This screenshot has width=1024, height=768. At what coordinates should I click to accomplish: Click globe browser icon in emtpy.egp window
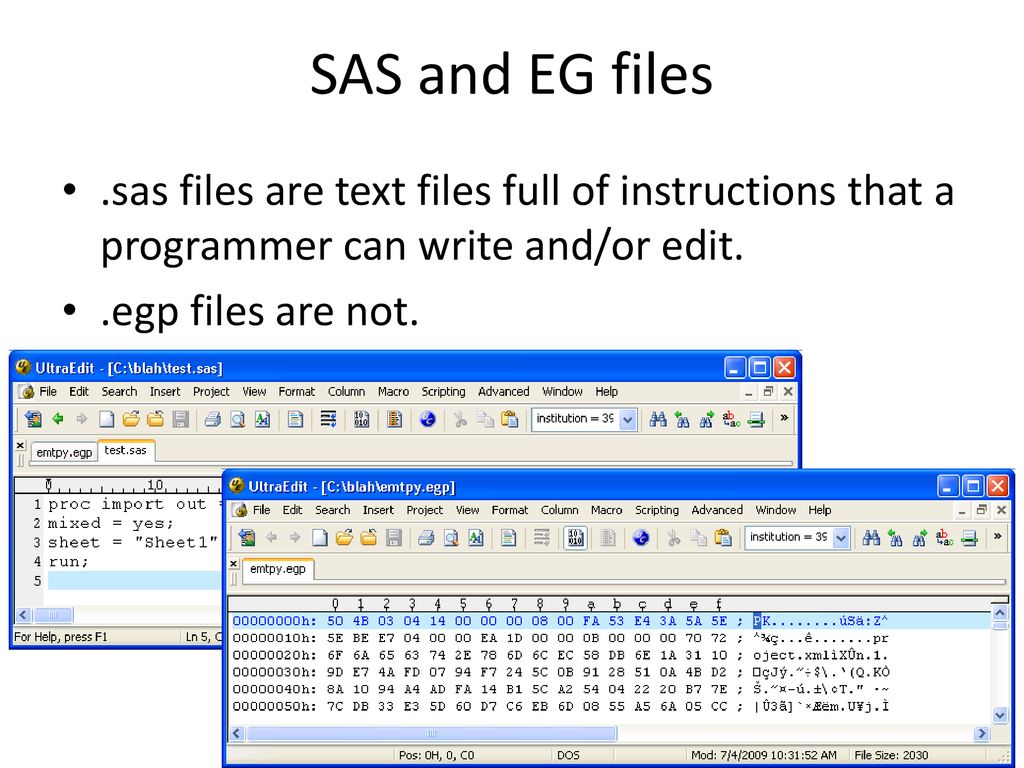point(641,538)
